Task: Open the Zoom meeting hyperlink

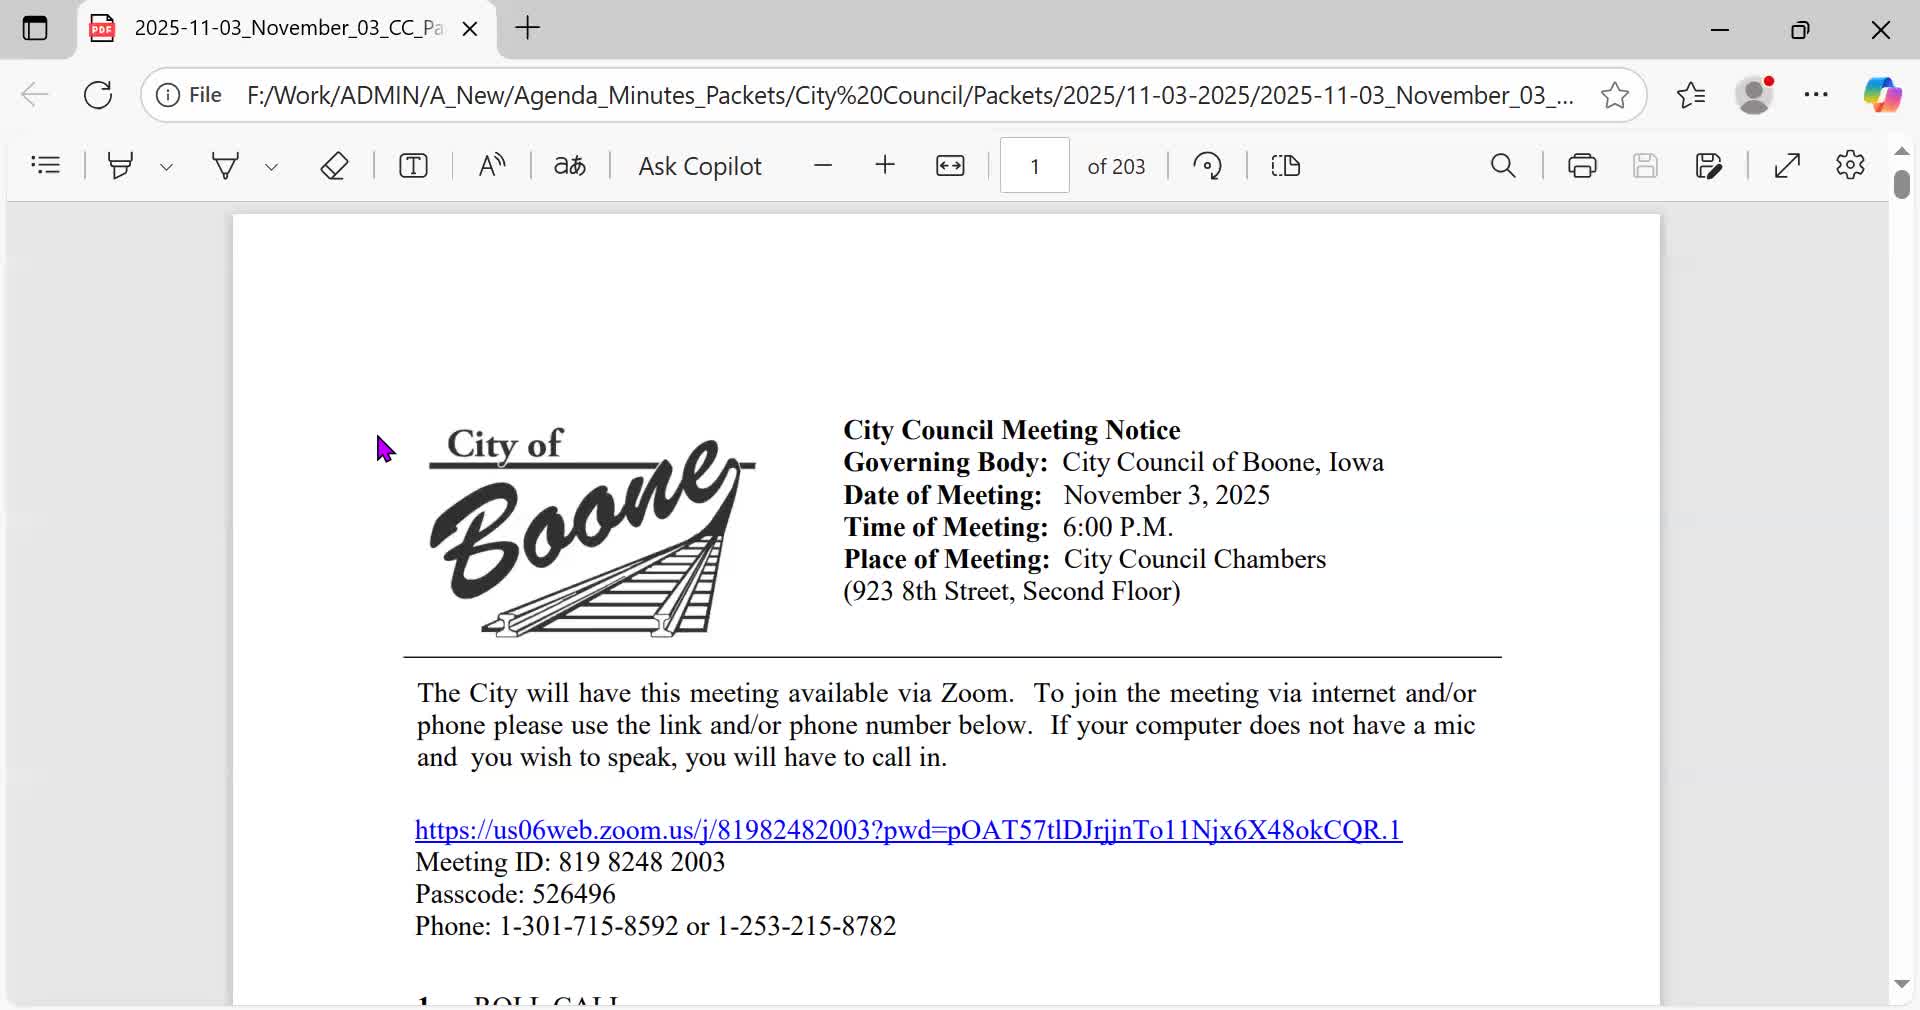Action: (x=908, y=830)
